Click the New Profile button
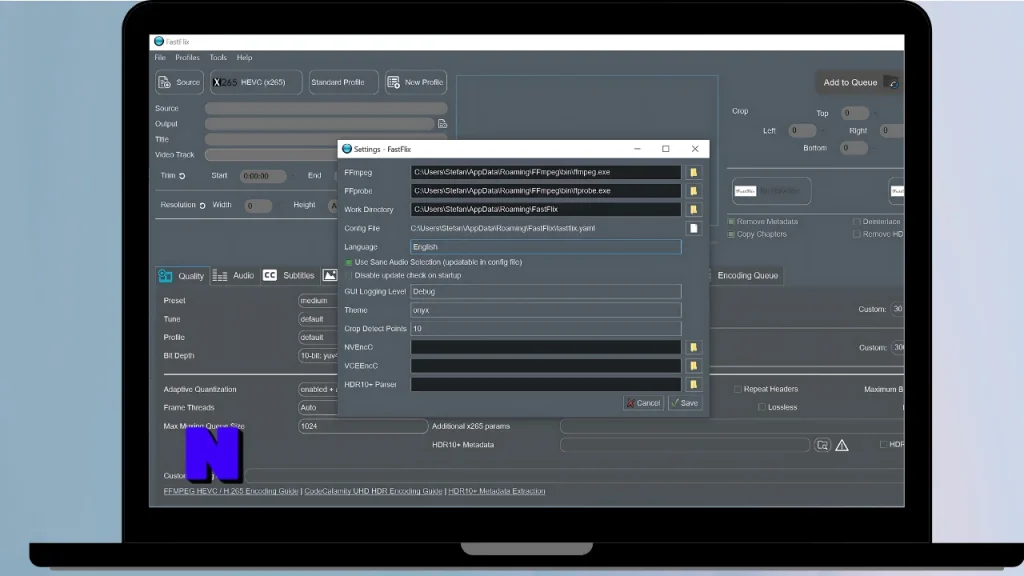Image resolution: width=1024 pixels, height=576 pixels. [x=416, y=82]
